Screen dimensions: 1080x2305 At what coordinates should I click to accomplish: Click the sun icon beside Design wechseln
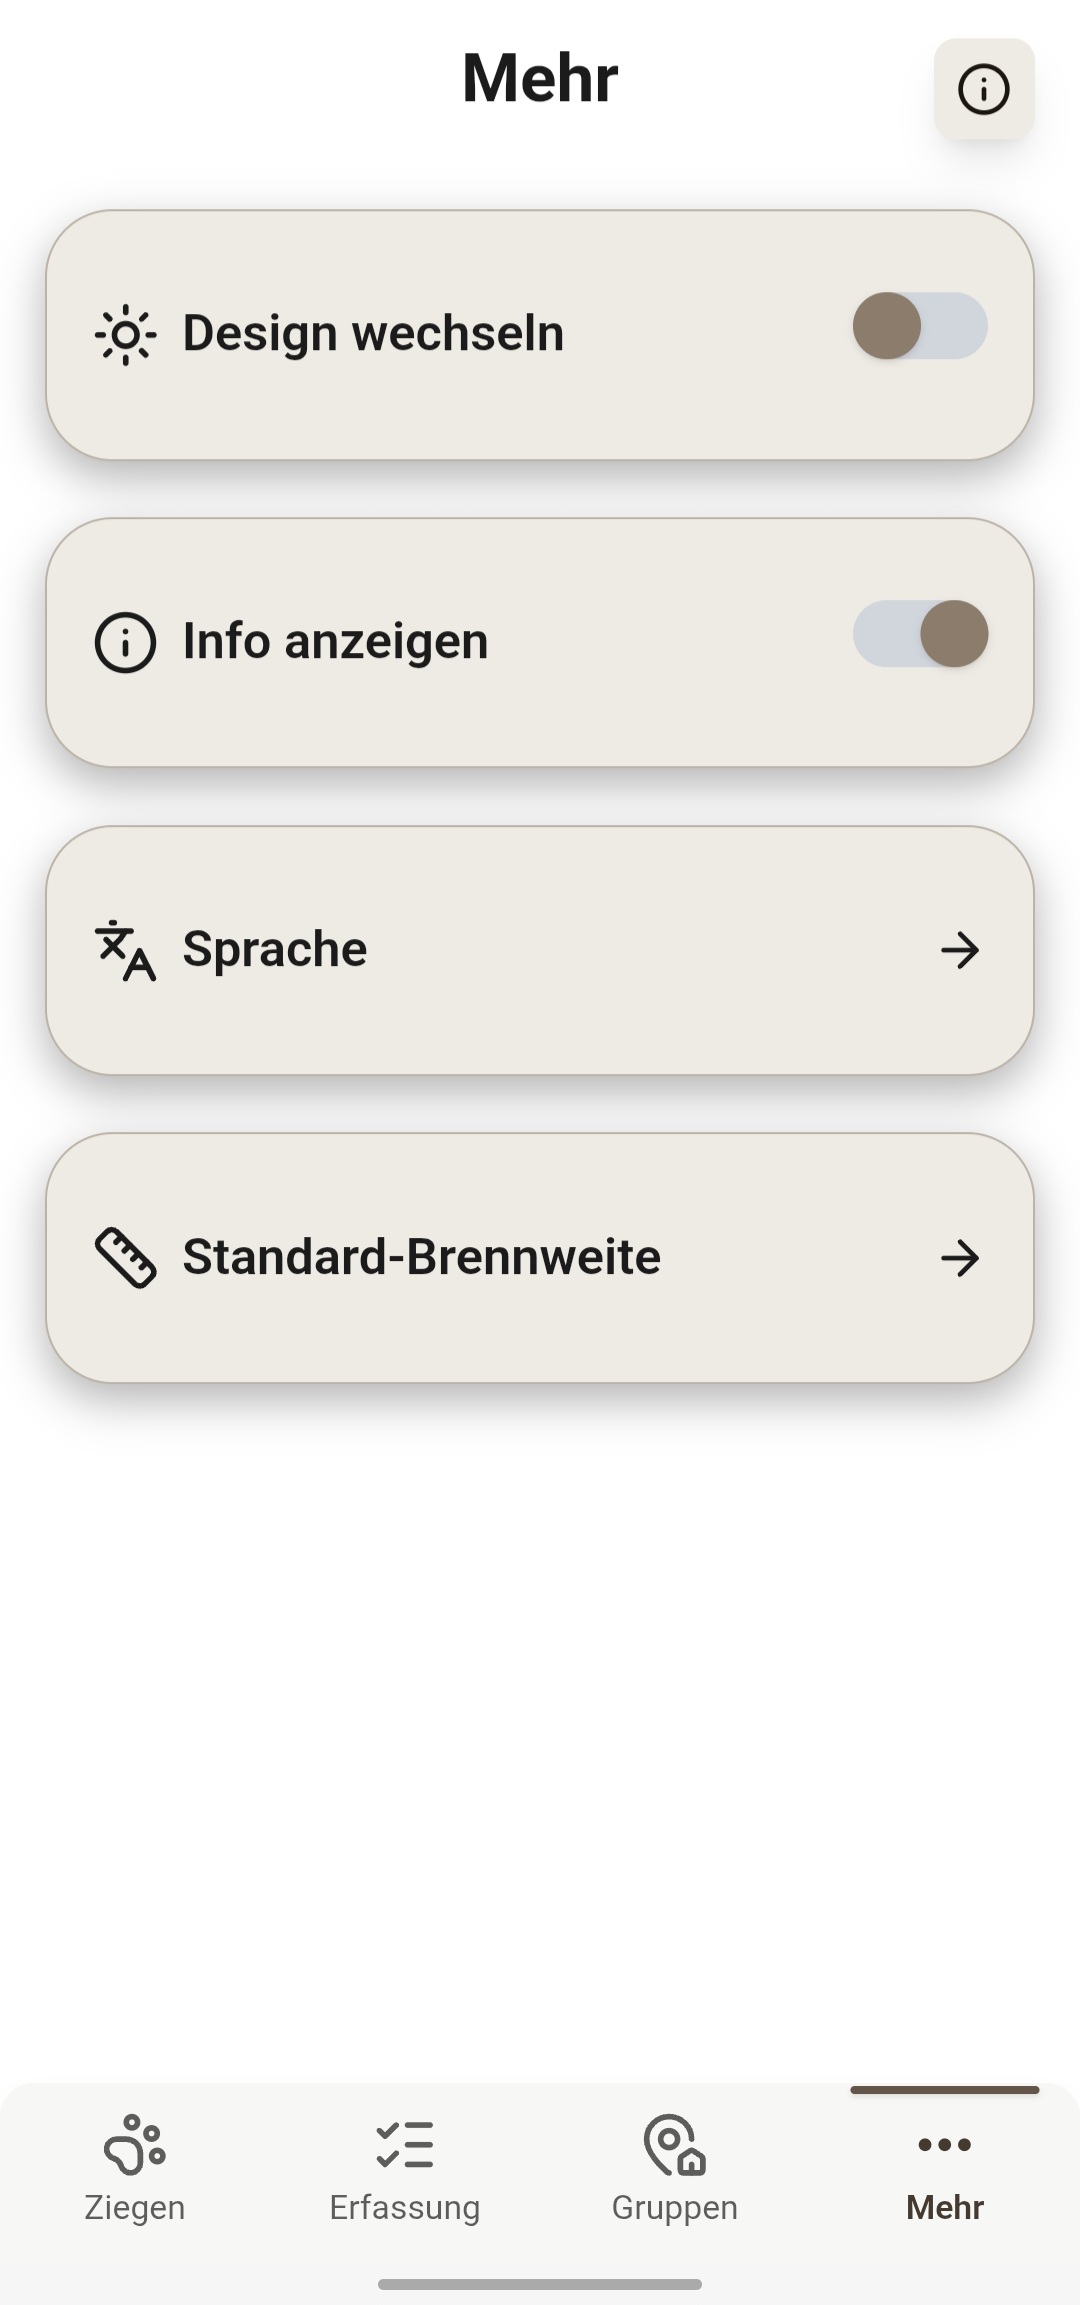[125, 334]
